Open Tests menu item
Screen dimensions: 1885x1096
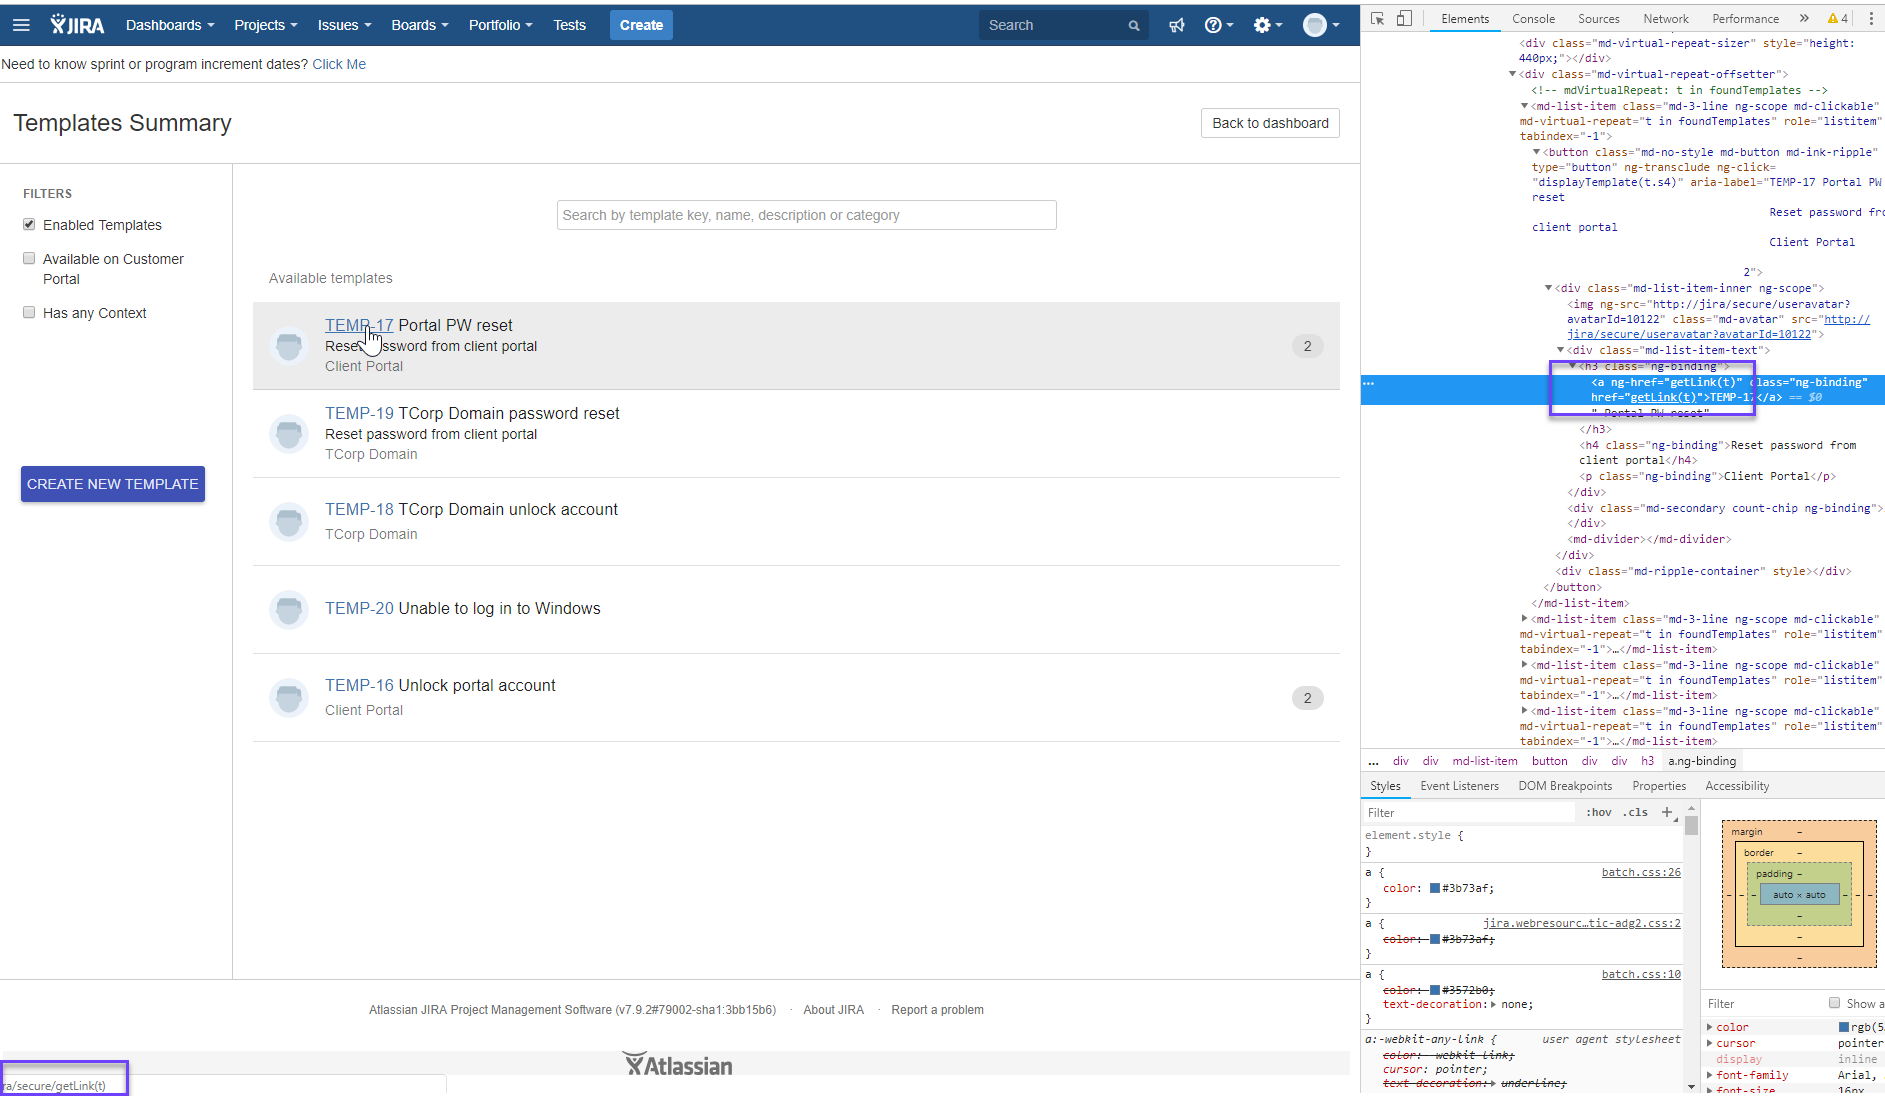click(x=569, y=25)
